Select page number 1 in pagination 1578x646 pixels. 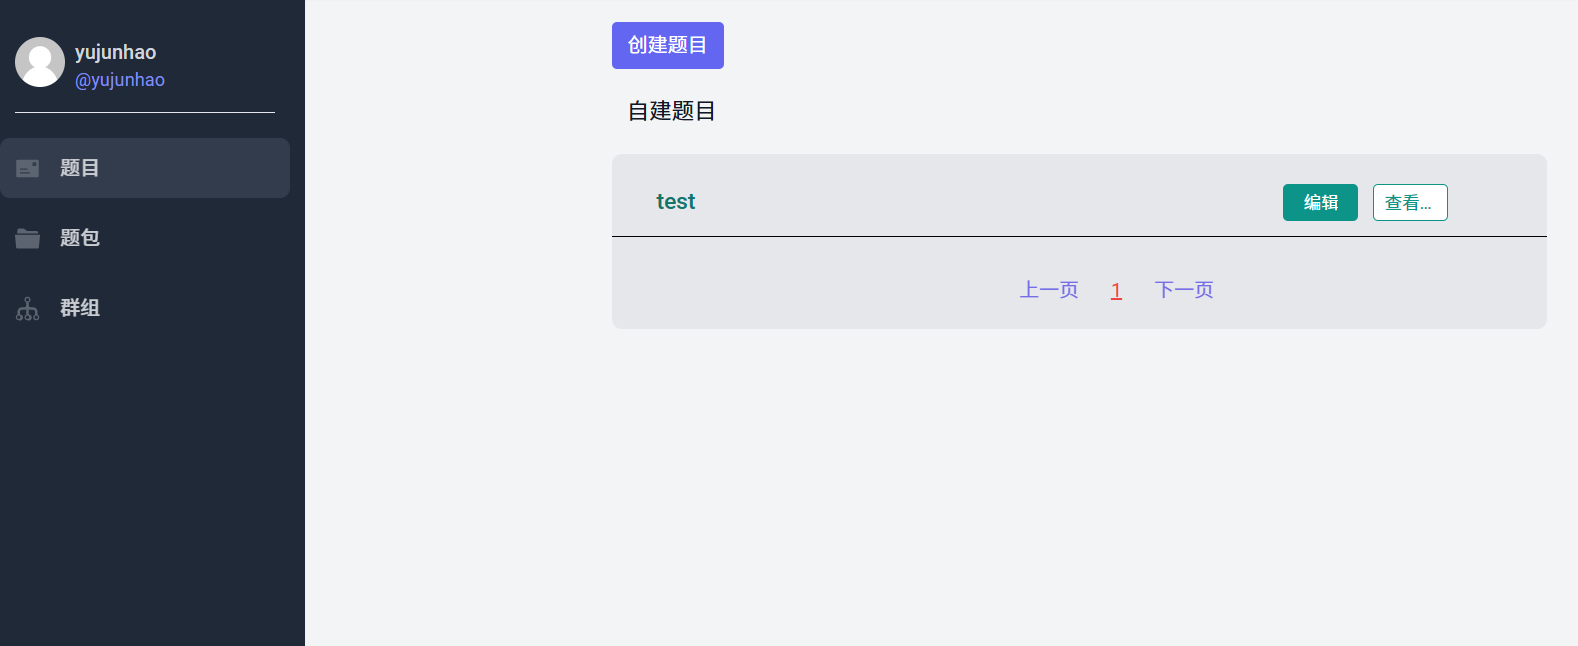pyautogui.click(x=1116, y=291)
